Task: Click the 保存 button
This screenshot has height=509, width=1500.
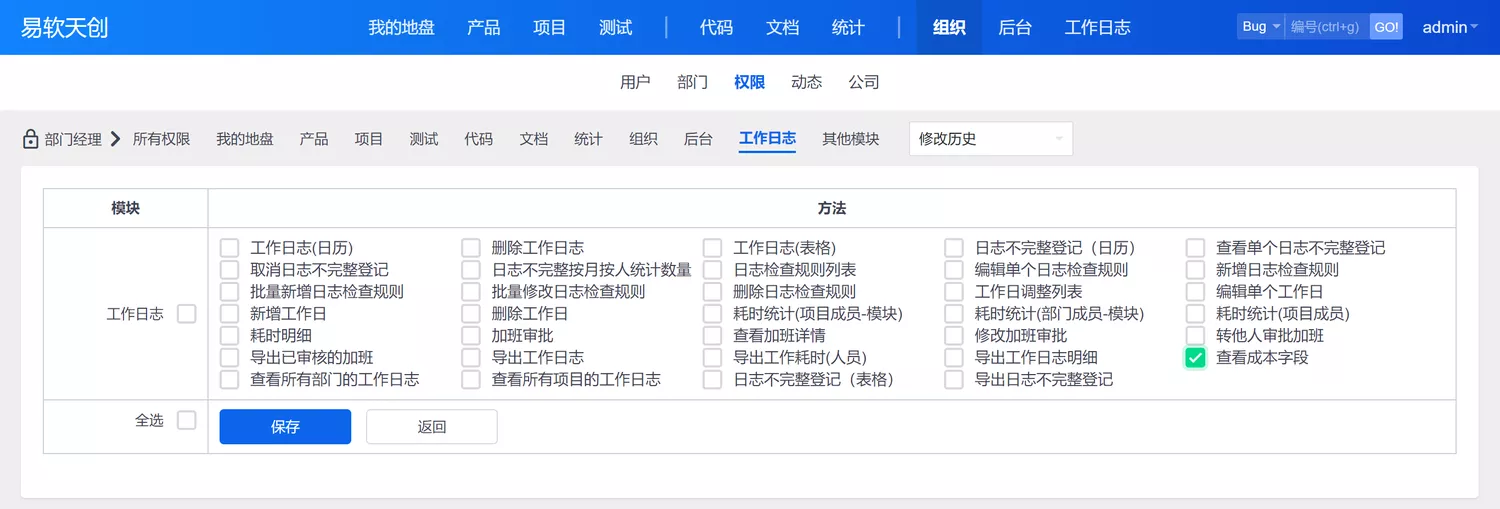Action: (x=285, y=427)
